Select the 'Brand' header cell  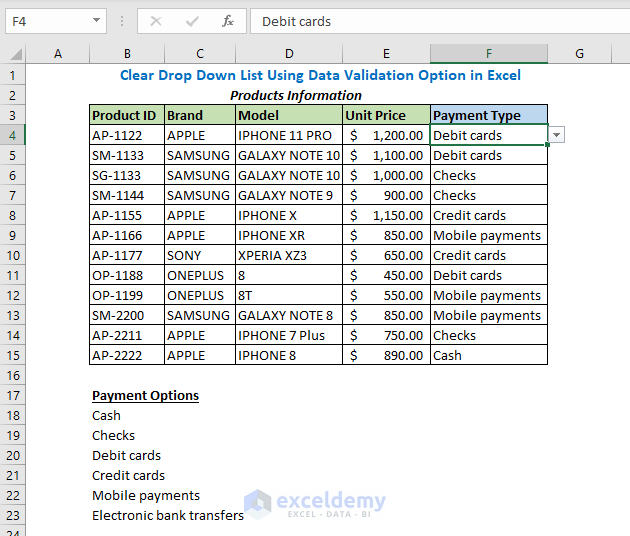[200, 115]
